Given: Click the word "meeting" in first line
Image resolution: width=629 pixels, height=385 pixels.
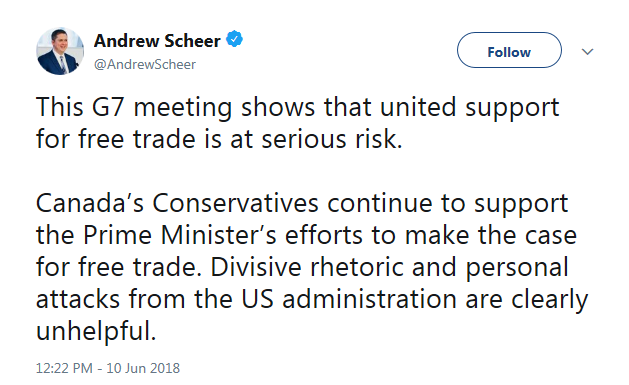Looking at the screenshot, I should pos(183,109).
